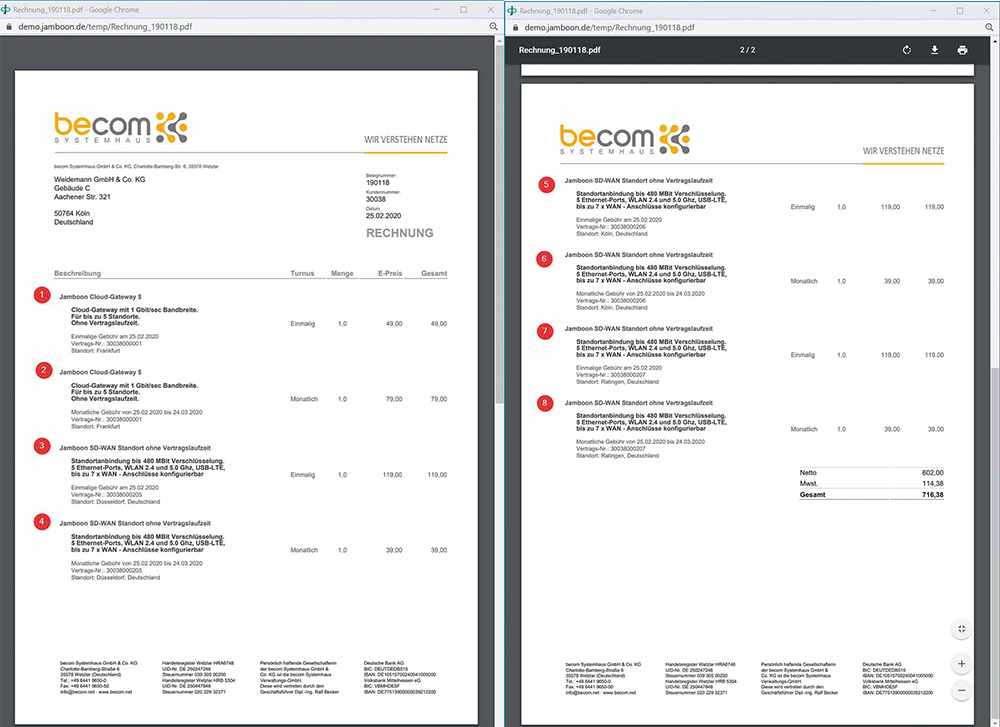Zoom in using the plus button
Screen dimensions: 1000x727
(961, 664)
